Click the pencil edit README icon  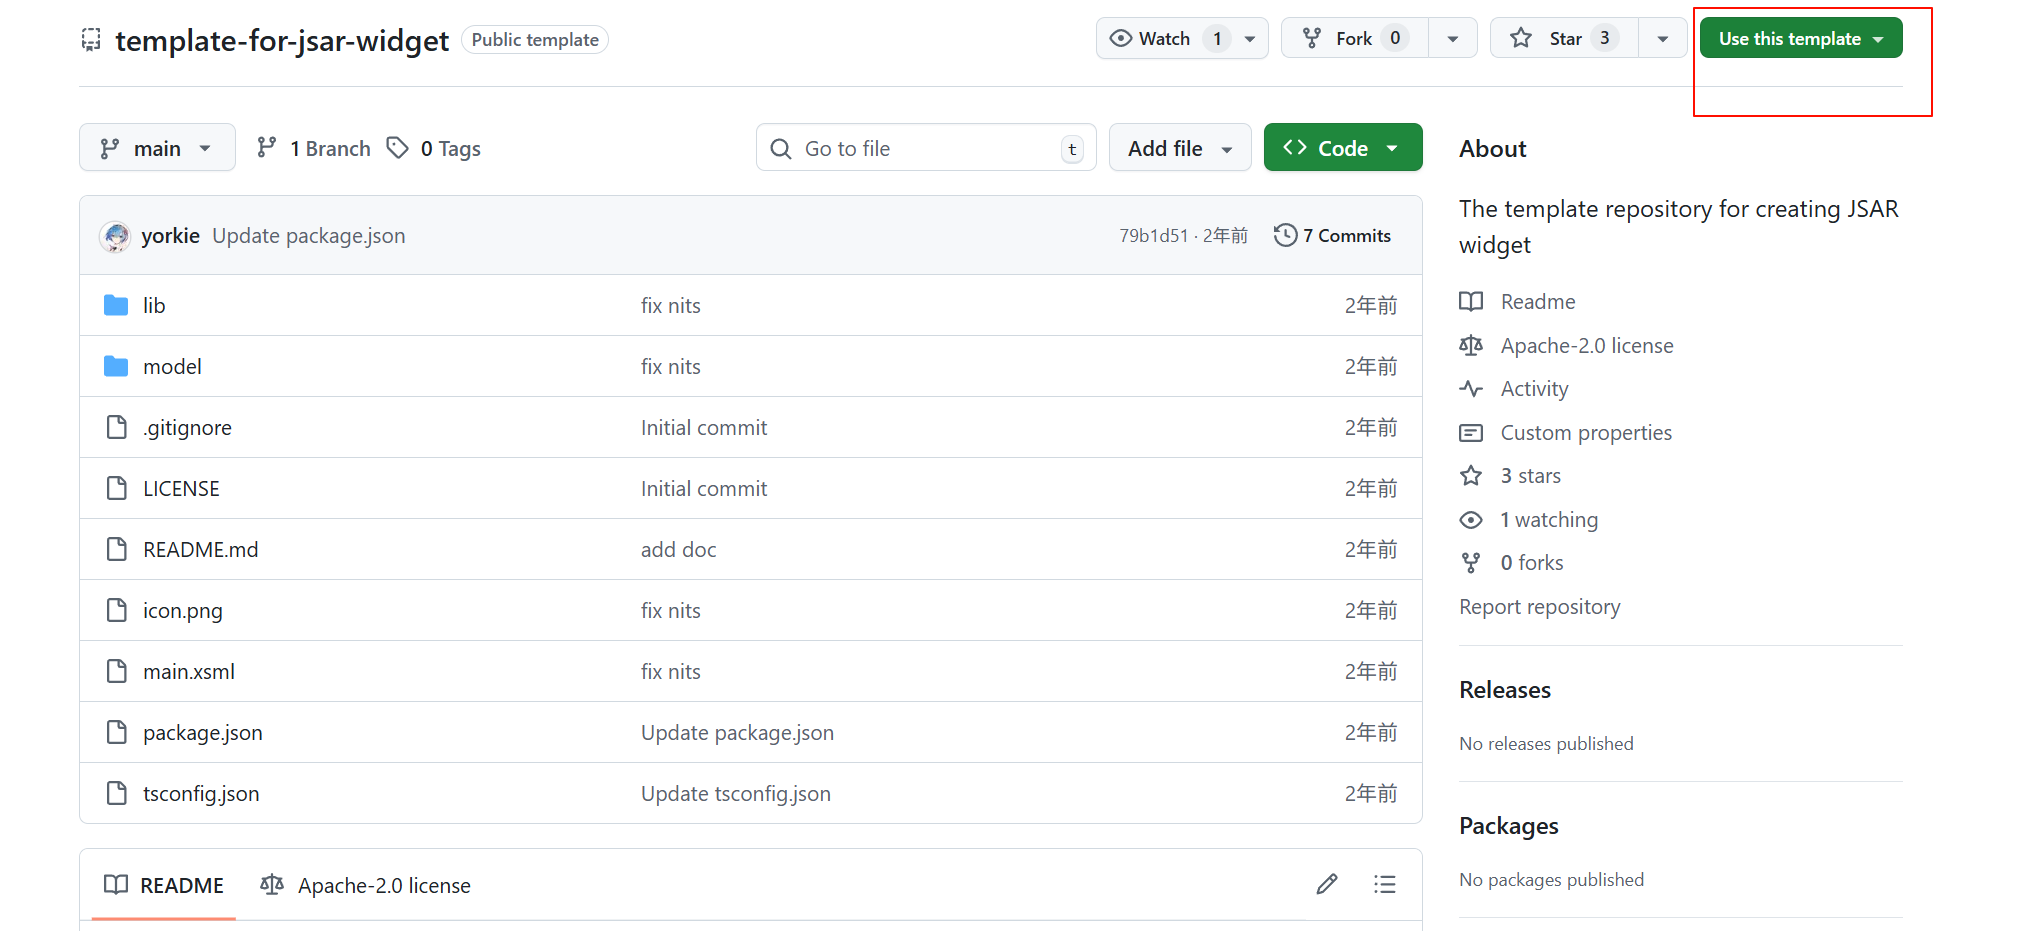point(1327,884)
